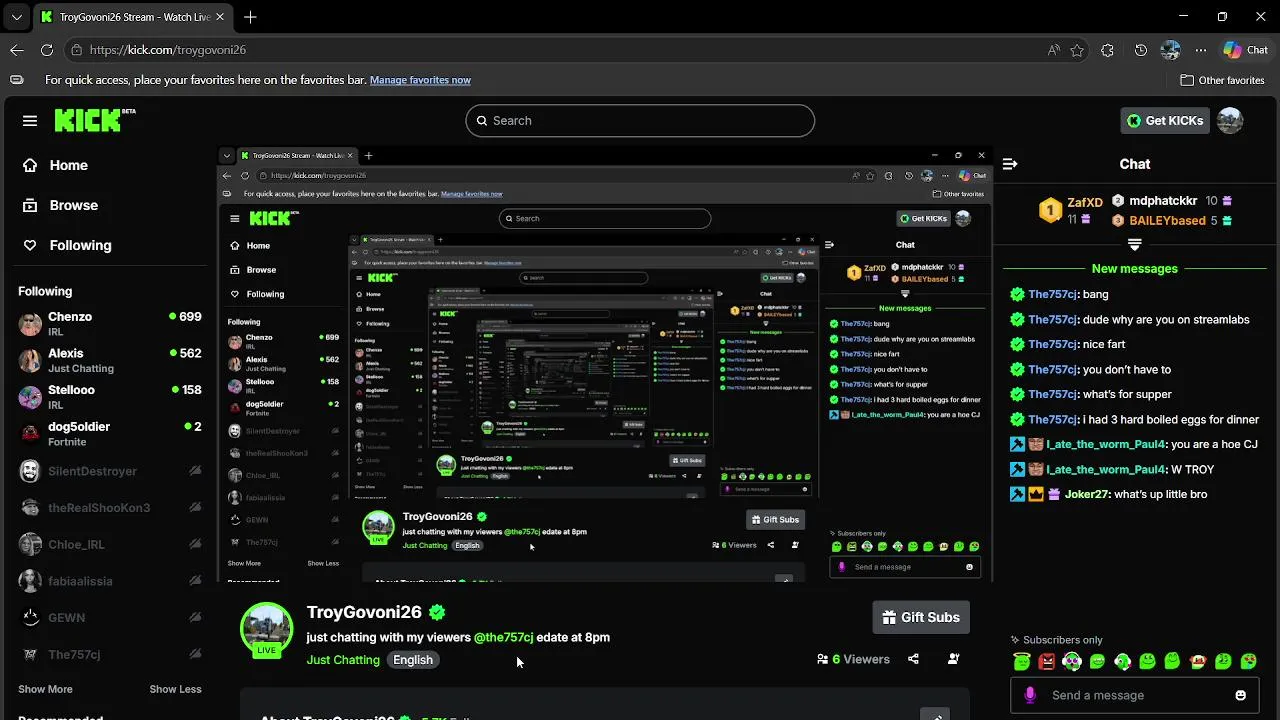The width and height of the screenshot is (1280, 720).
Task: Insert the angry red face emote
Action: coord(1046,661)
